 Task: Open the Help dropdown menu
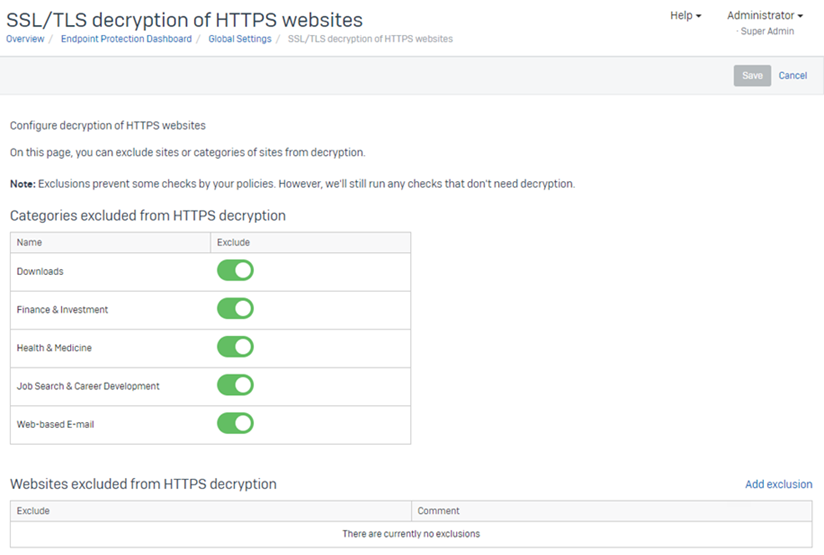(x=685, y=16)
